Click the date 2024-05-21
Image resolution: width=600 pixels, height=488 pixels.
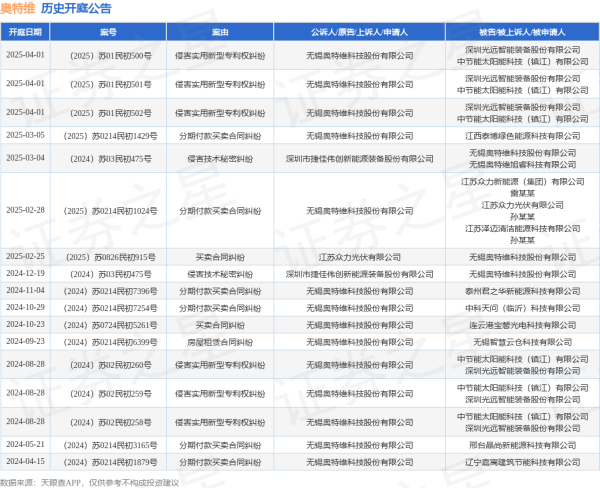[25, 444]
